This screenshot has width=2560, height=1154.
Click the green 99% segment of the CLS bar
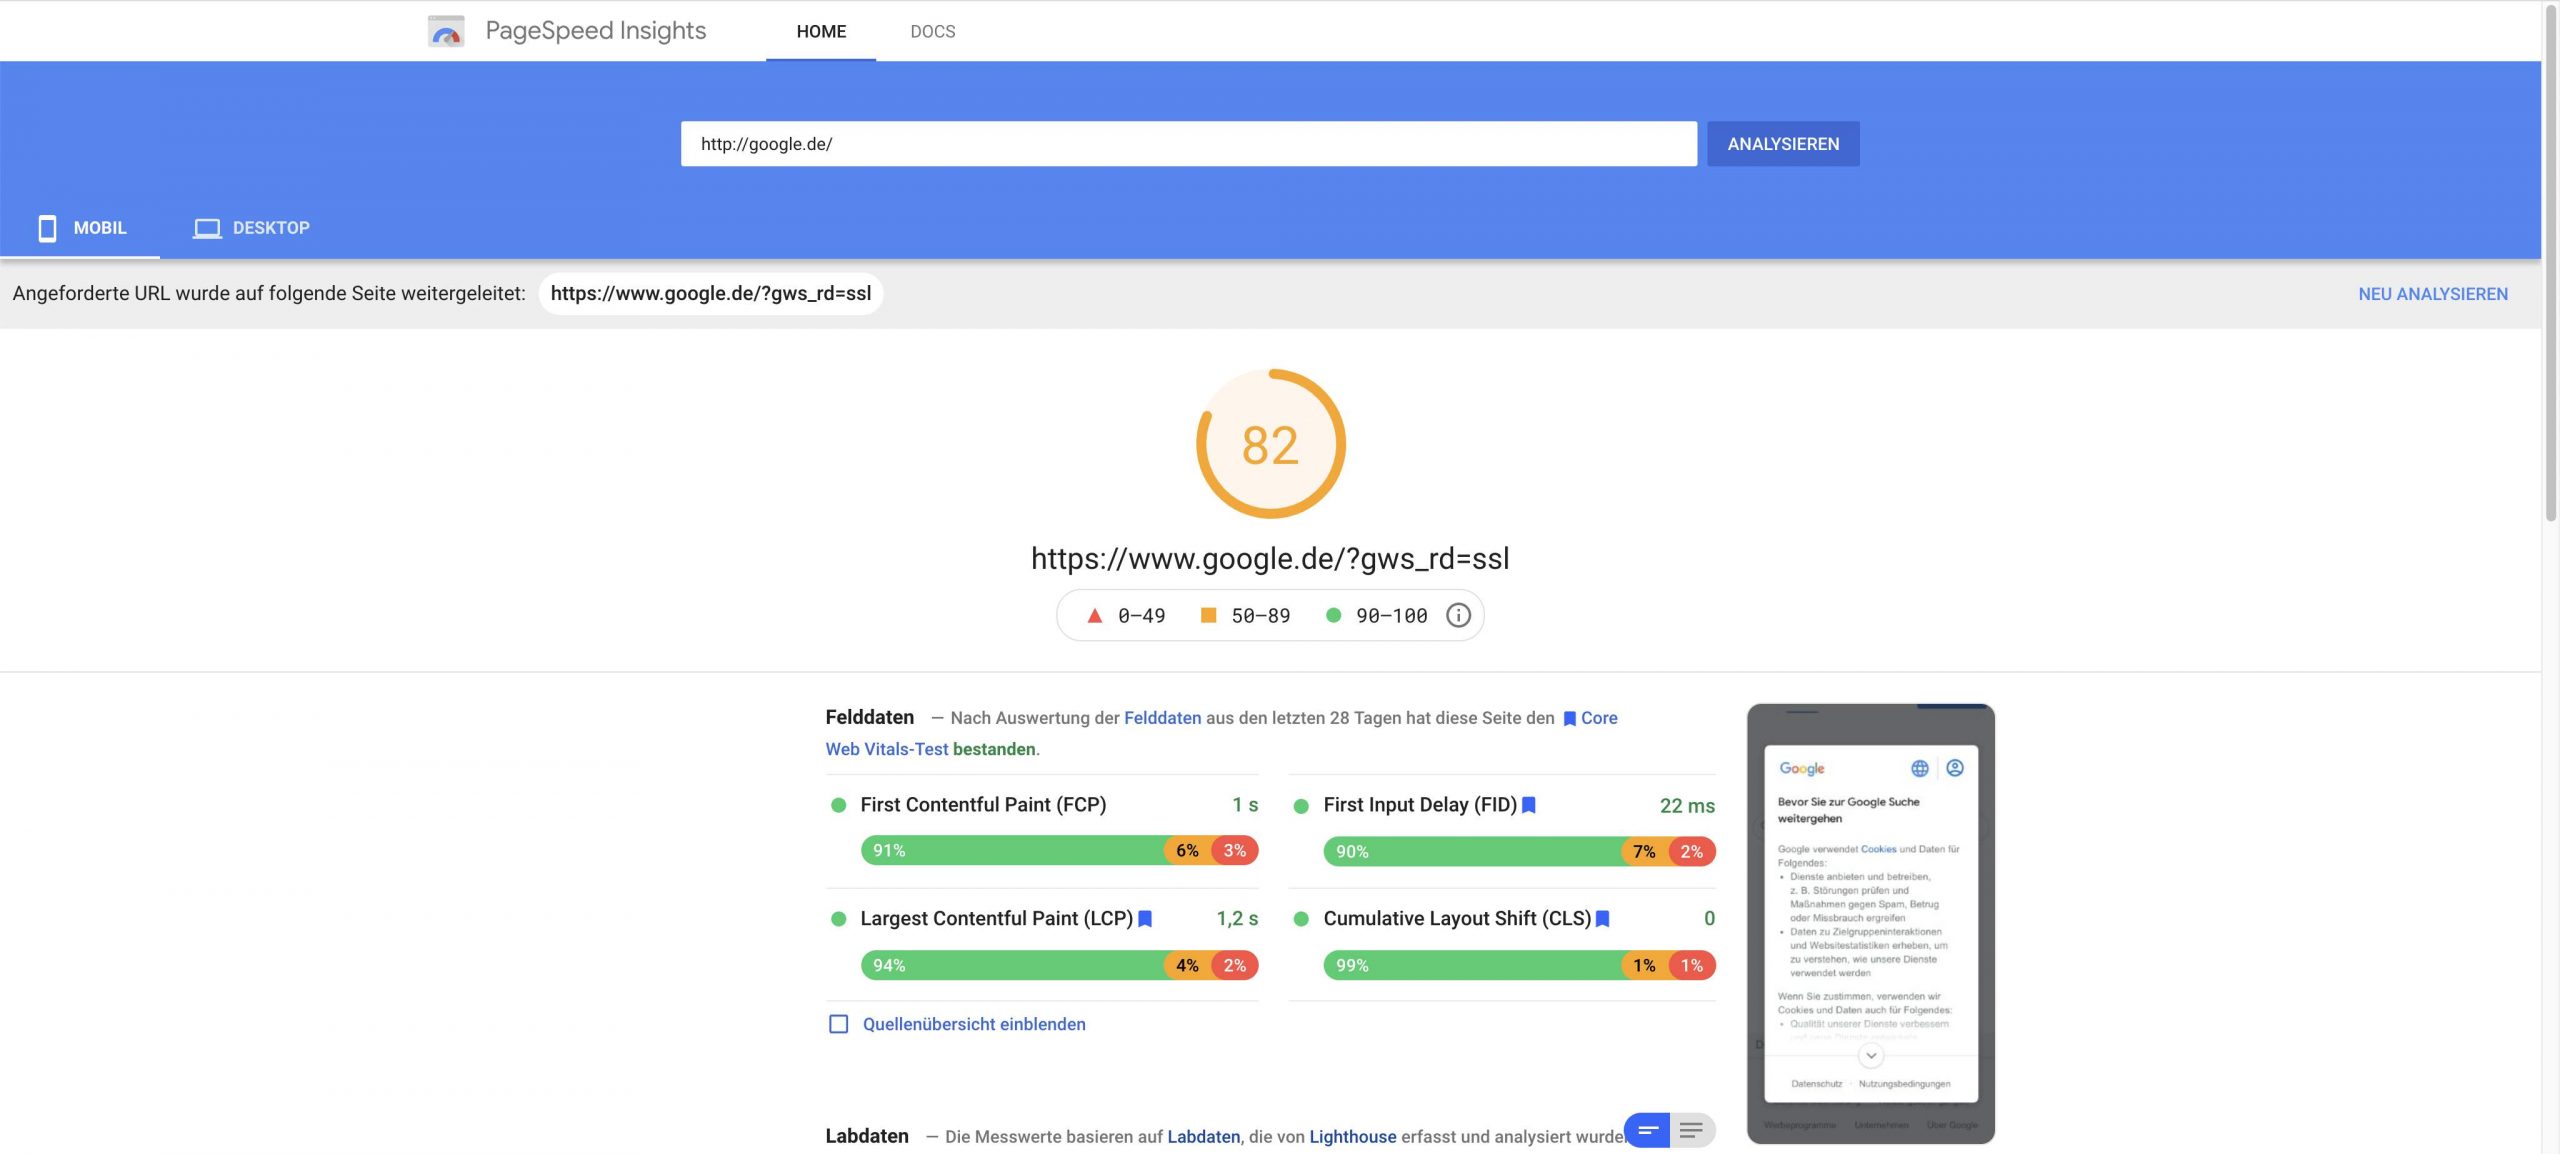click(x=1471, y=965)
